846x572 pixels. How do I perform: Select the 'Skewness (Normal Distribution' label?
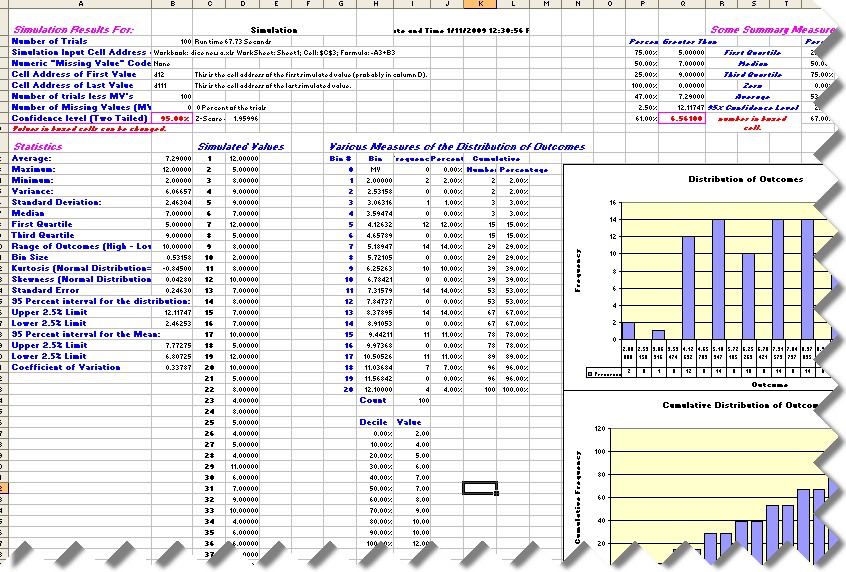tap(81, 279)
